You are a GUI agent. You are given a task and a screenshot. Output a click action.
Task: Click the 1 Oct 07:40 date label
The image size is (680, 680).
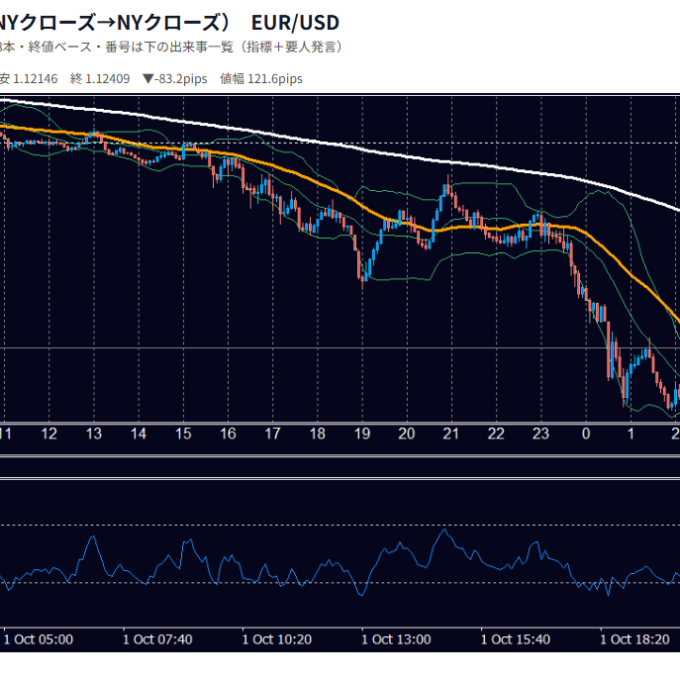pos(158,639)
